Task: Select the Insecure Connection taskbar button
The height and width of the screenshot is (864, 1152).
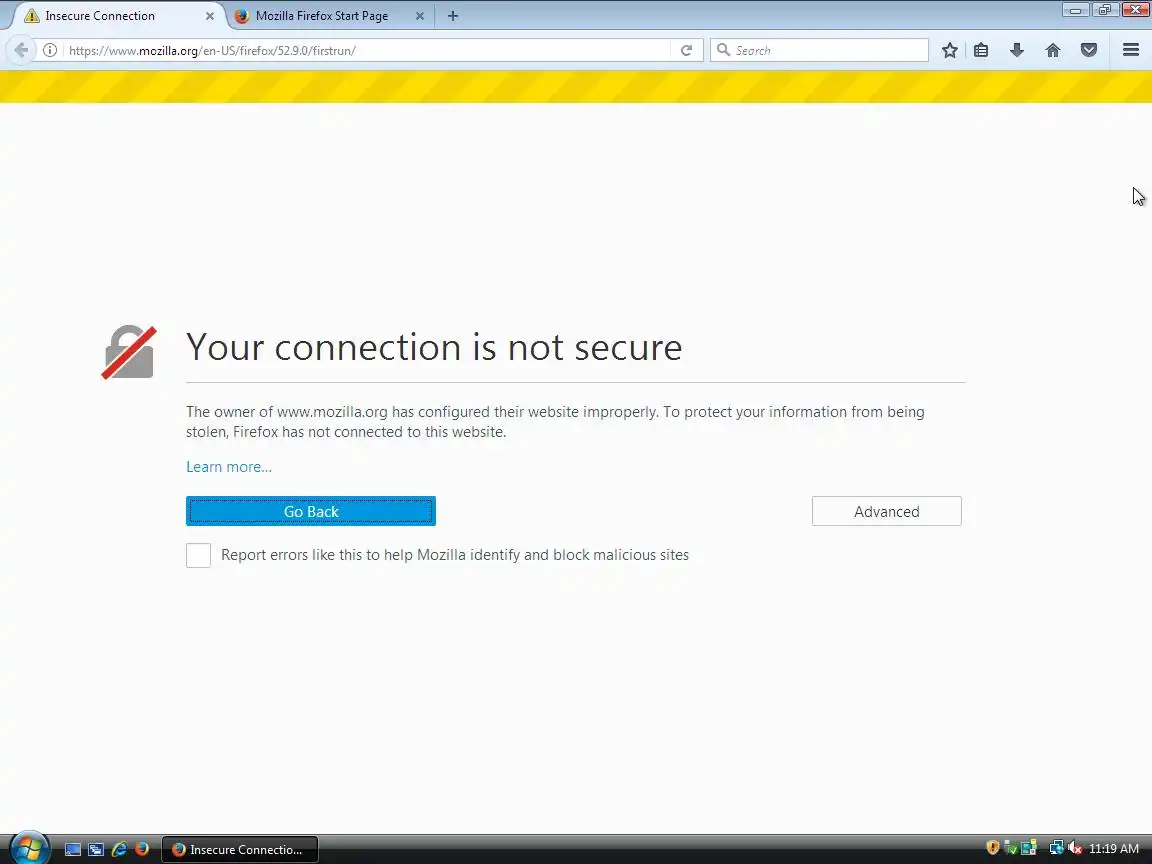Action: coord(240,849)
